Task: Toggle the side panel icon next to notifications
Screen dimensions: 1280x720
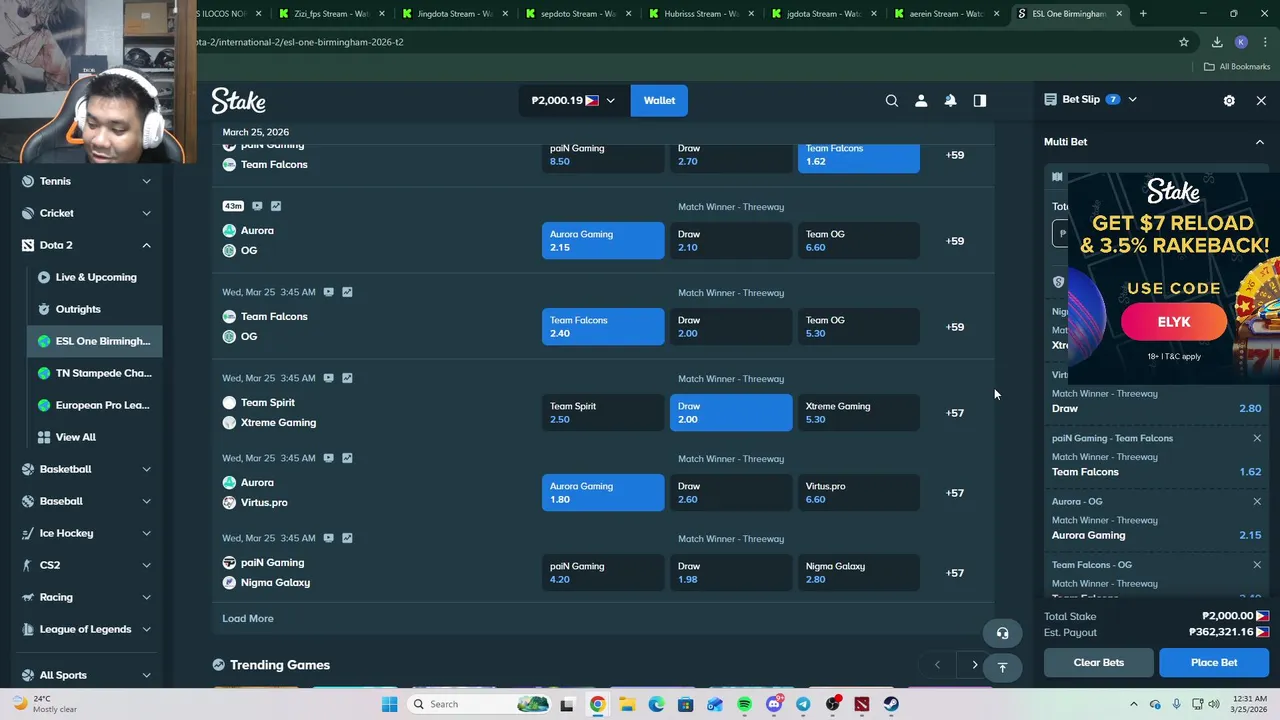Action: click(980, 100)
